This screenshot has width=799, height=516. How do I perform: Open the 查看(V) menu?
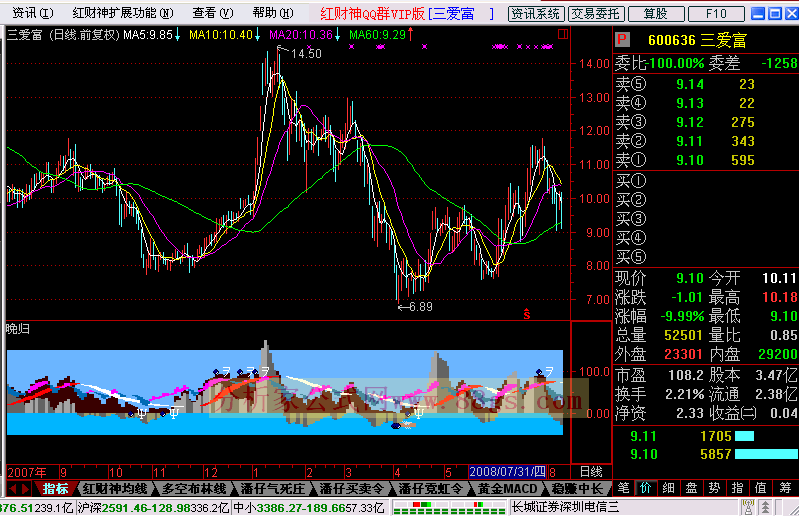[212, 12]
